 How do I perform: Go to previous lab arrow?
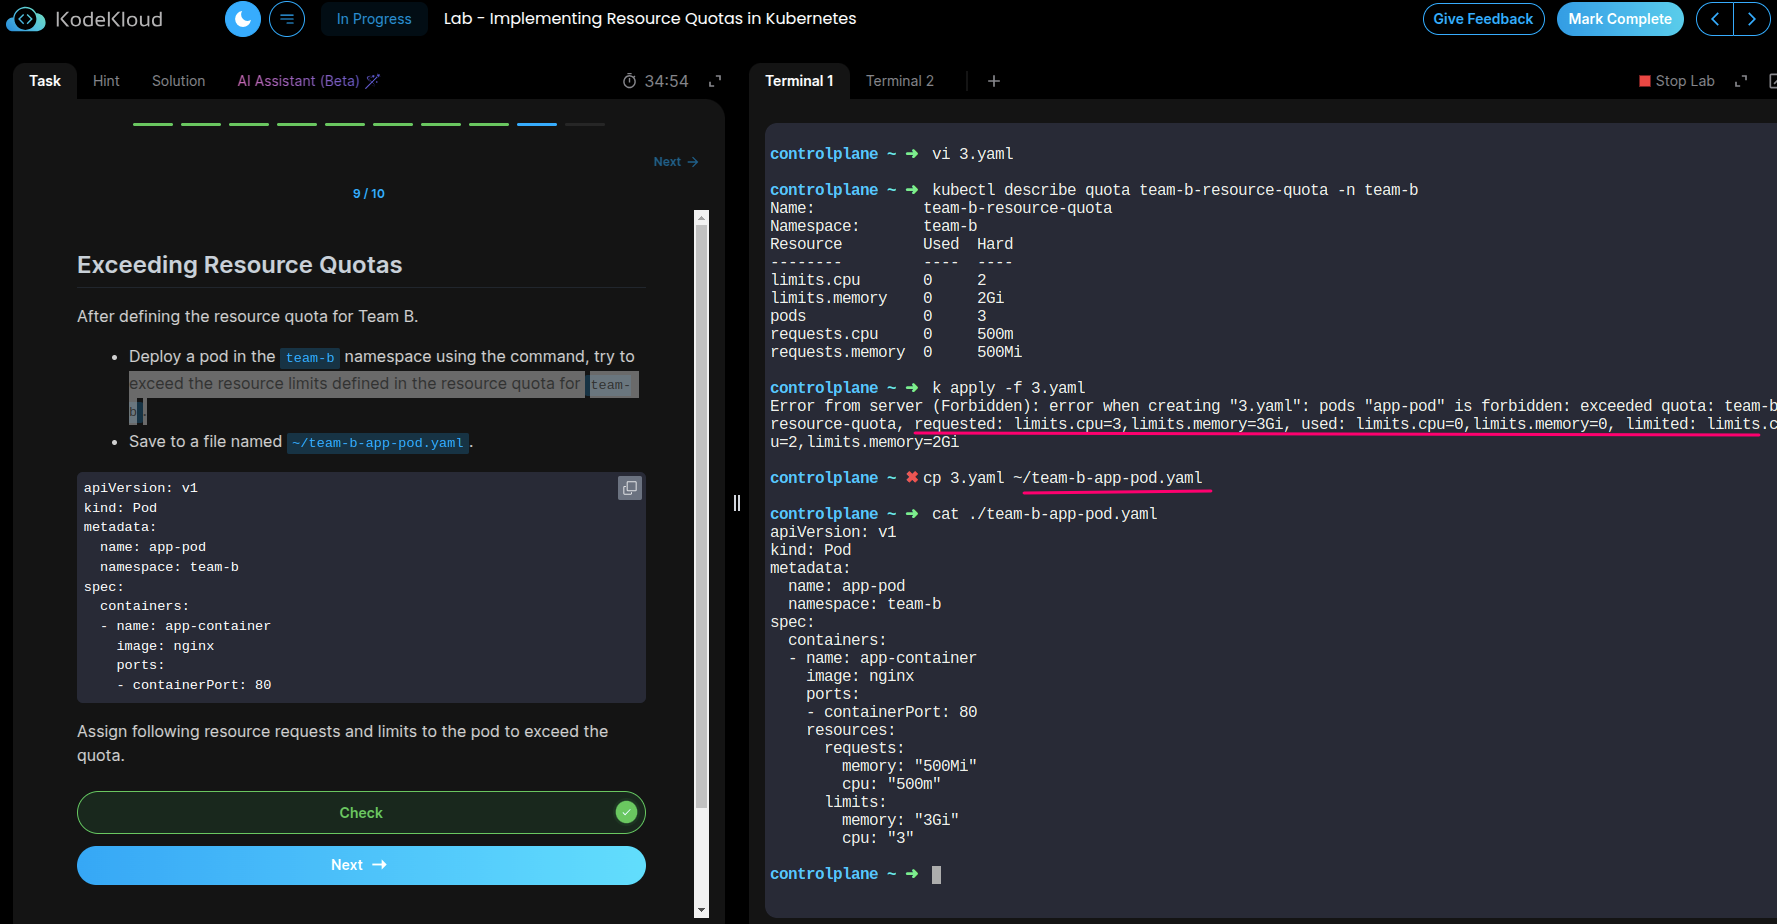1715,19
